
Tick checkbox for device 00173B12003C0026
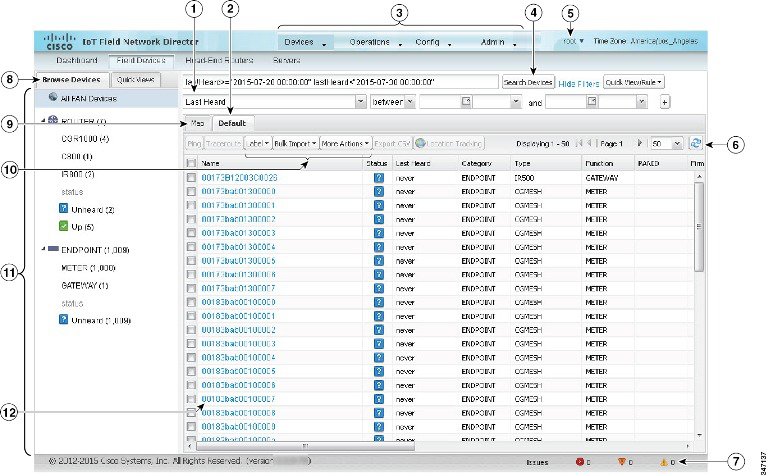[x=192, y=176]
